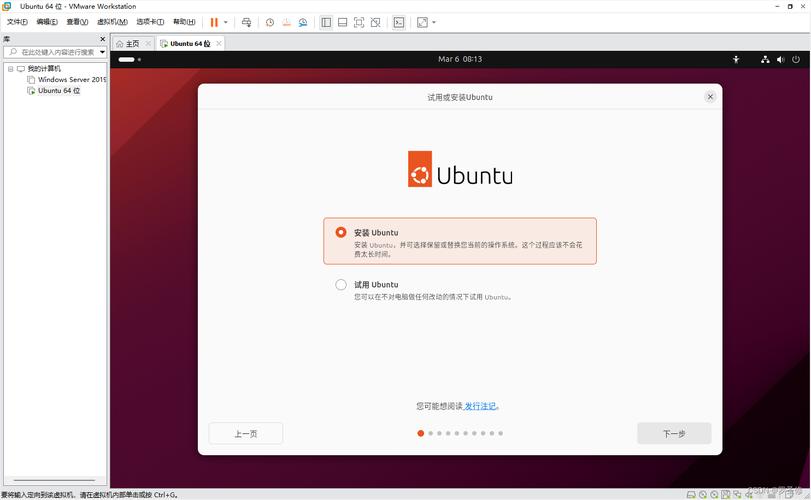Select Ubuntu 64 位 in the library tree
The image size is (811, 500).
tap(59, 90)
